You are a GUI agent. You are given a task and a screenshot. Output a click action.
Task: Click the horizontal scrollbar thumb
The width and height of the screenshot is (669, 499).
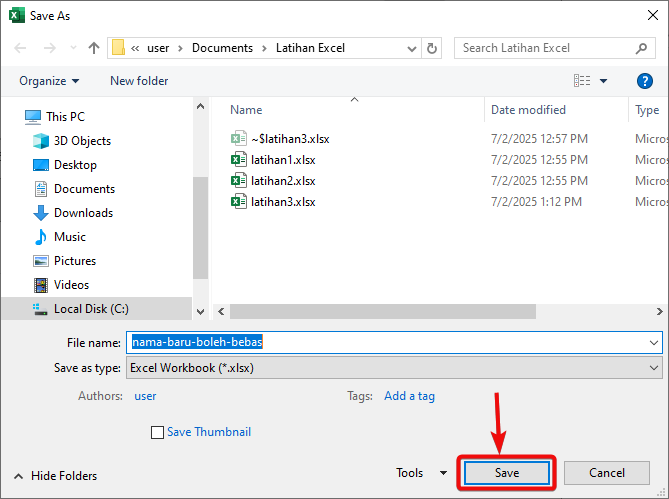[383, 311]
